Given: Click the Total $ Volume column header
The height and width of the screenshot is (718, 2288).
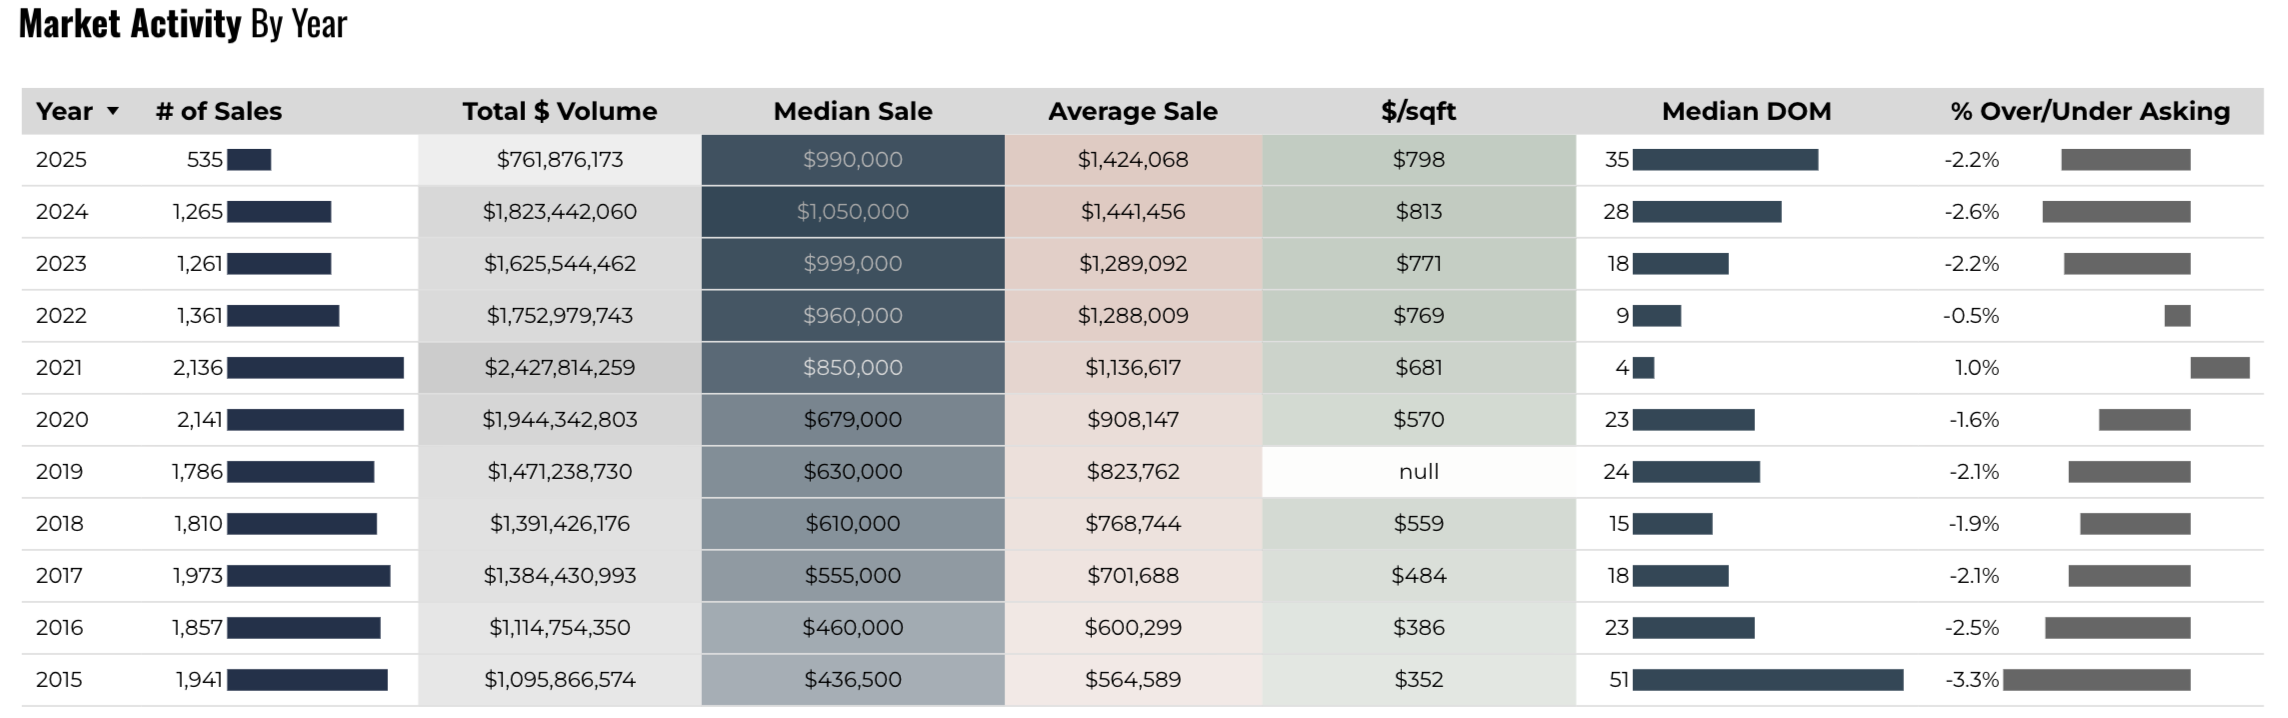Looking at the screenshot, I should coord(559,111).
